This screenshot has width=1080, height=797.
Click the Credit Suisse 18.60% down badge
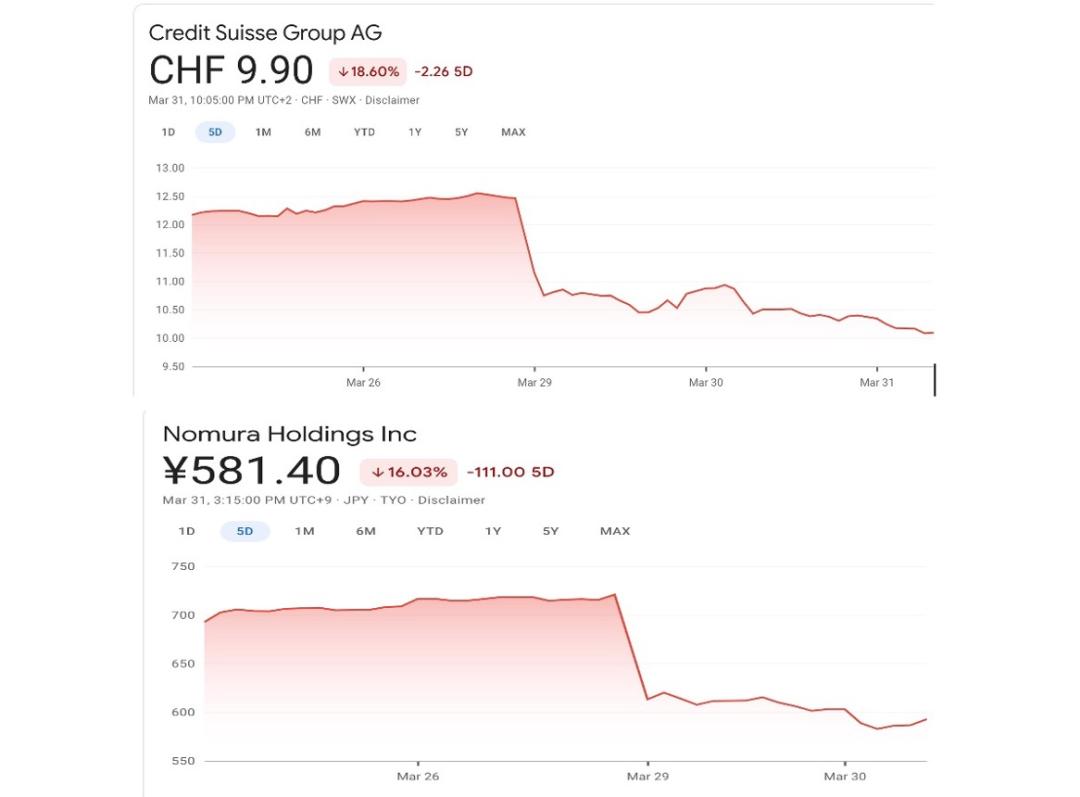368,72
